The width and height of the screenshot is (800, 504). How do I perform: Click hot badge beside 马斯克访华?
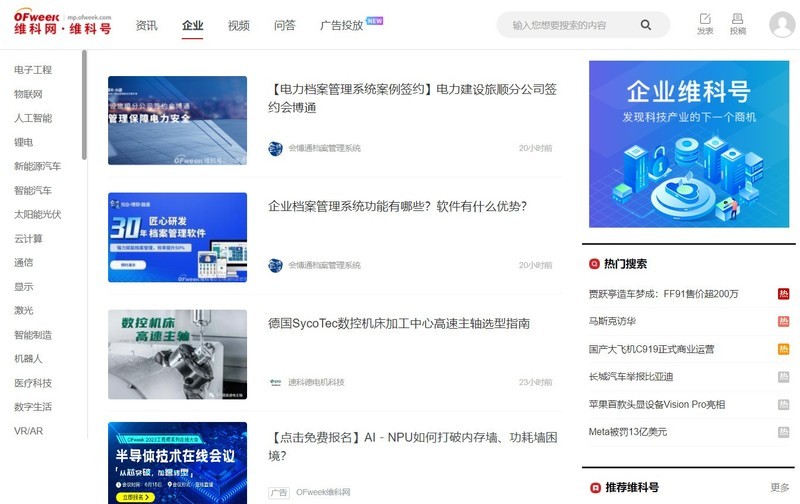pos(783,321)
